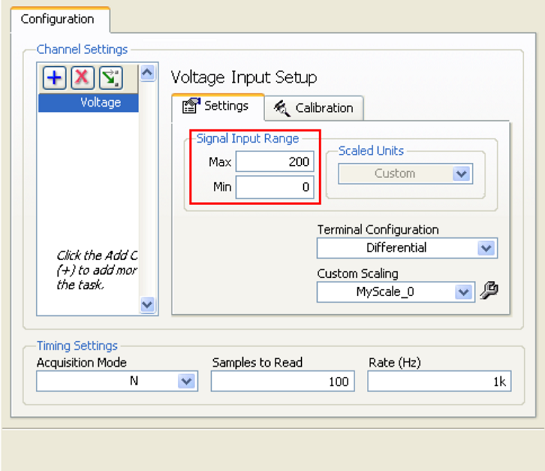
Task: Open custom scaling wrench icon
Action: (489, 291)
